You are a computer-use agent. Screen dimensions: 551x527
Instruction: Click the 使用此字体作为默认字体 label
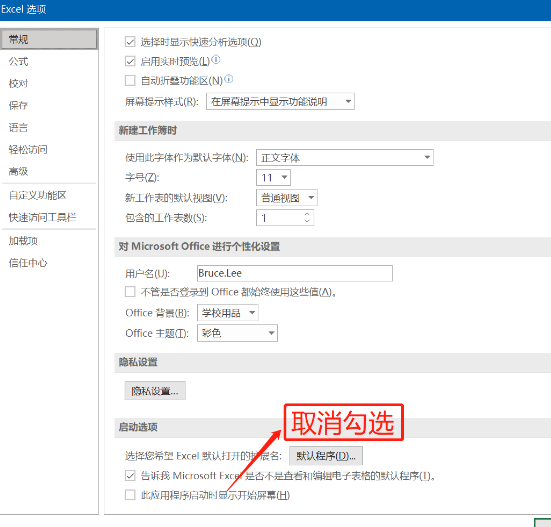pos(187,157)
